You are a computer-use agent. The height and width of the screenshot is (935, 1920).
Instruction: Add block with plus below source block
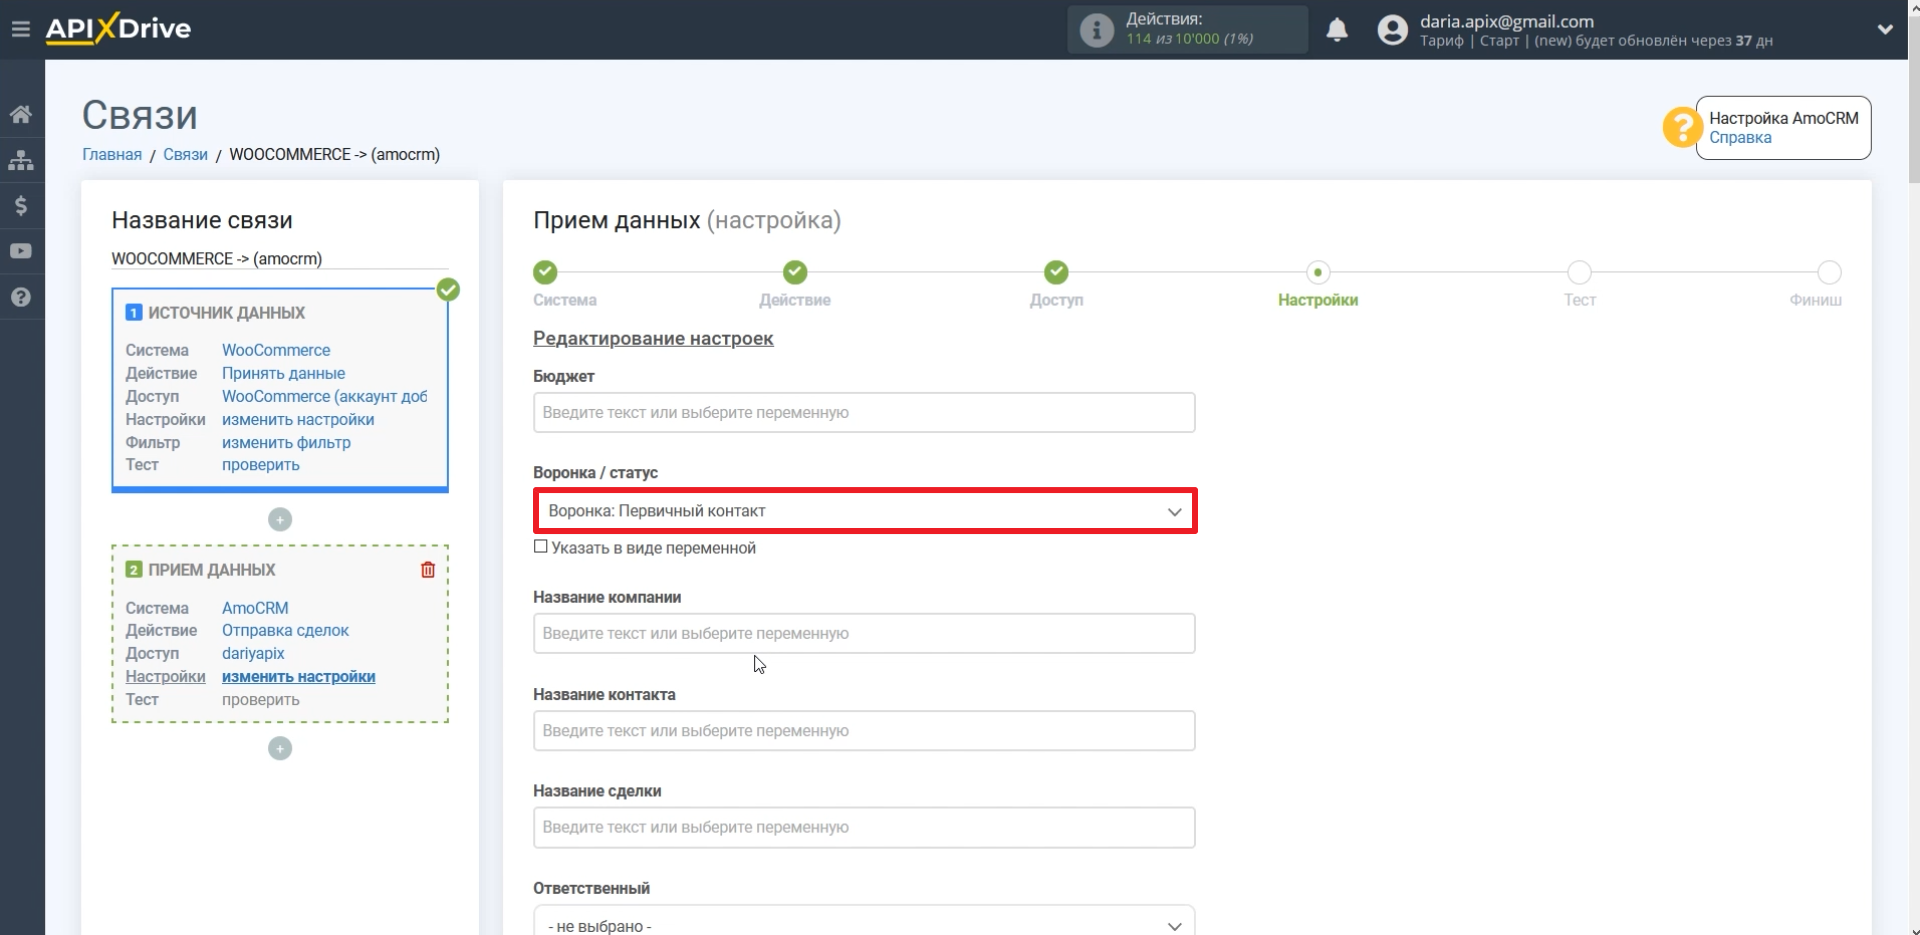point(280,519)
